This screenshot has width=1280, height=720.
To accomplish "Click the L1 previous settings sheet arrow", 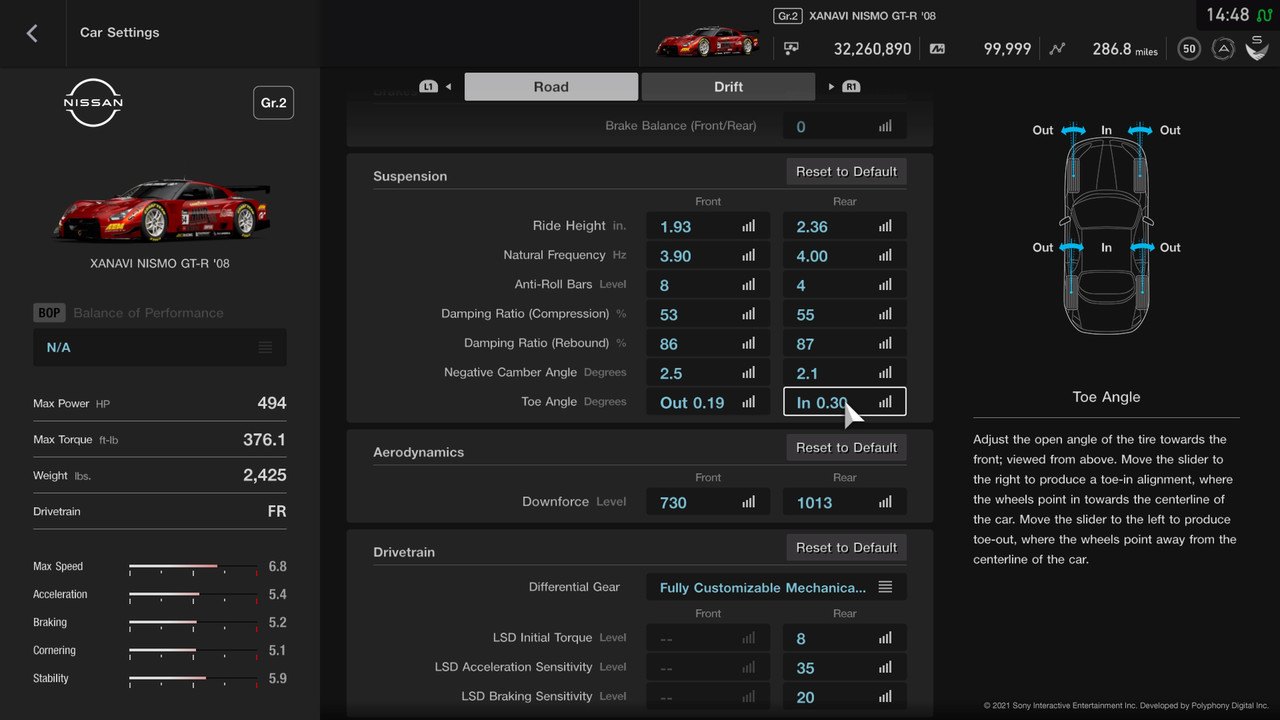I will [436, 87].
